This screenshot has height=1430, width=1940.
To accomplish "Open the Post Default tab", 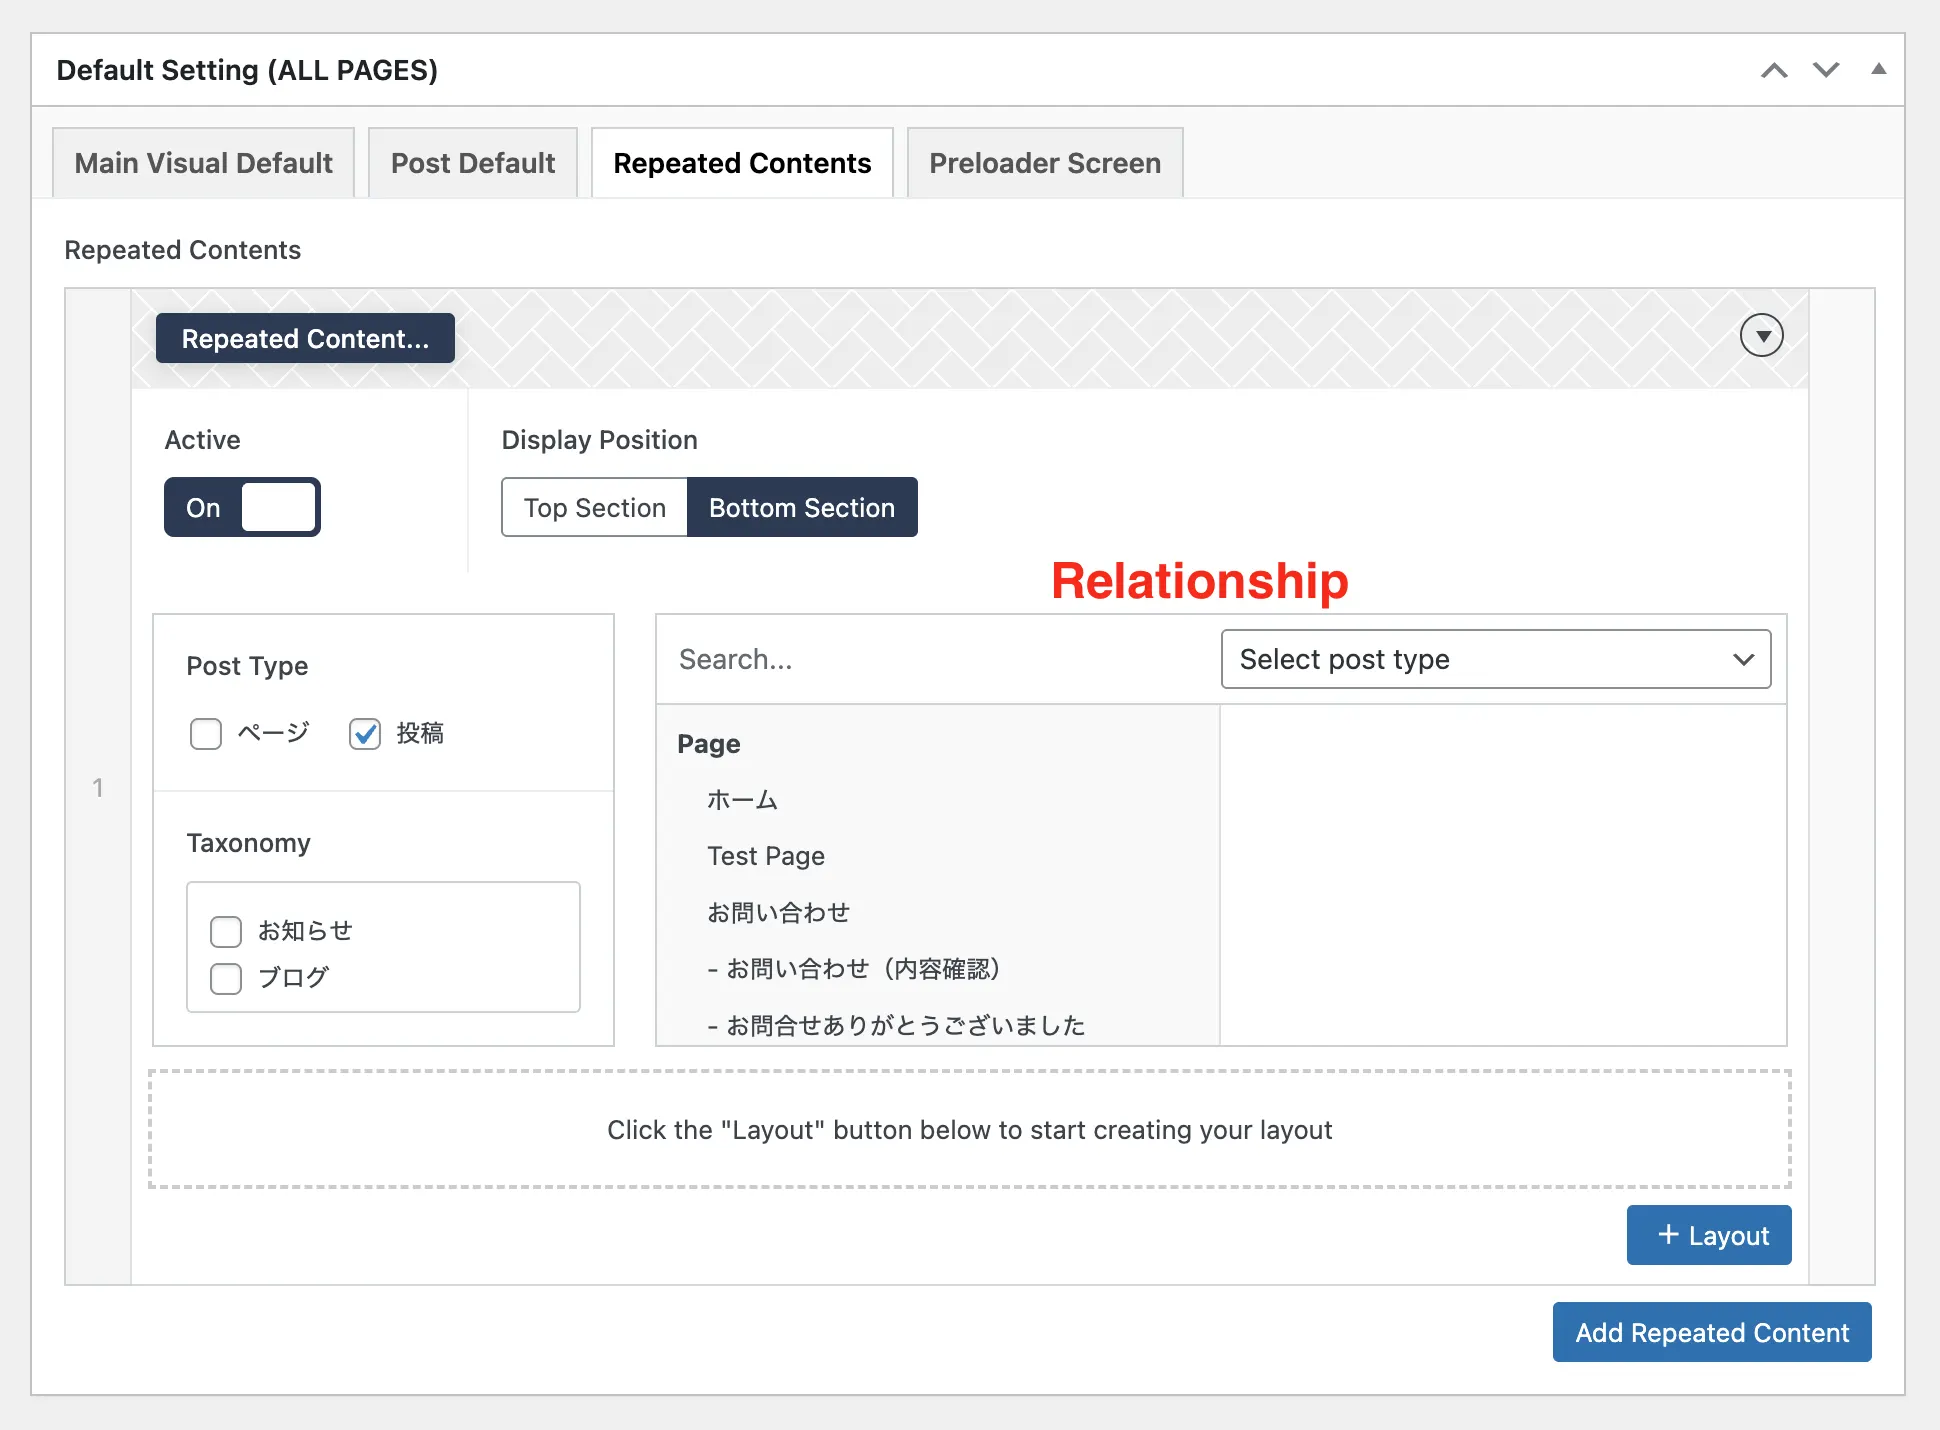I will click(x=472, y=163).
